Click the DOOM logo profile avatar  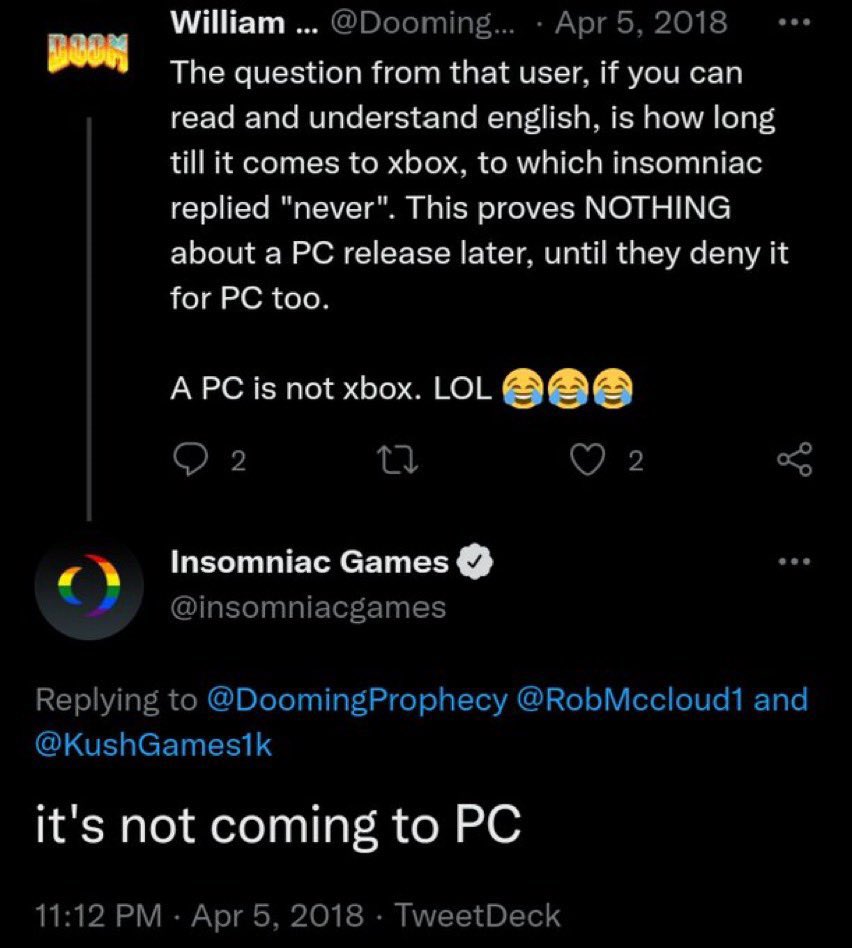point(88,53)
